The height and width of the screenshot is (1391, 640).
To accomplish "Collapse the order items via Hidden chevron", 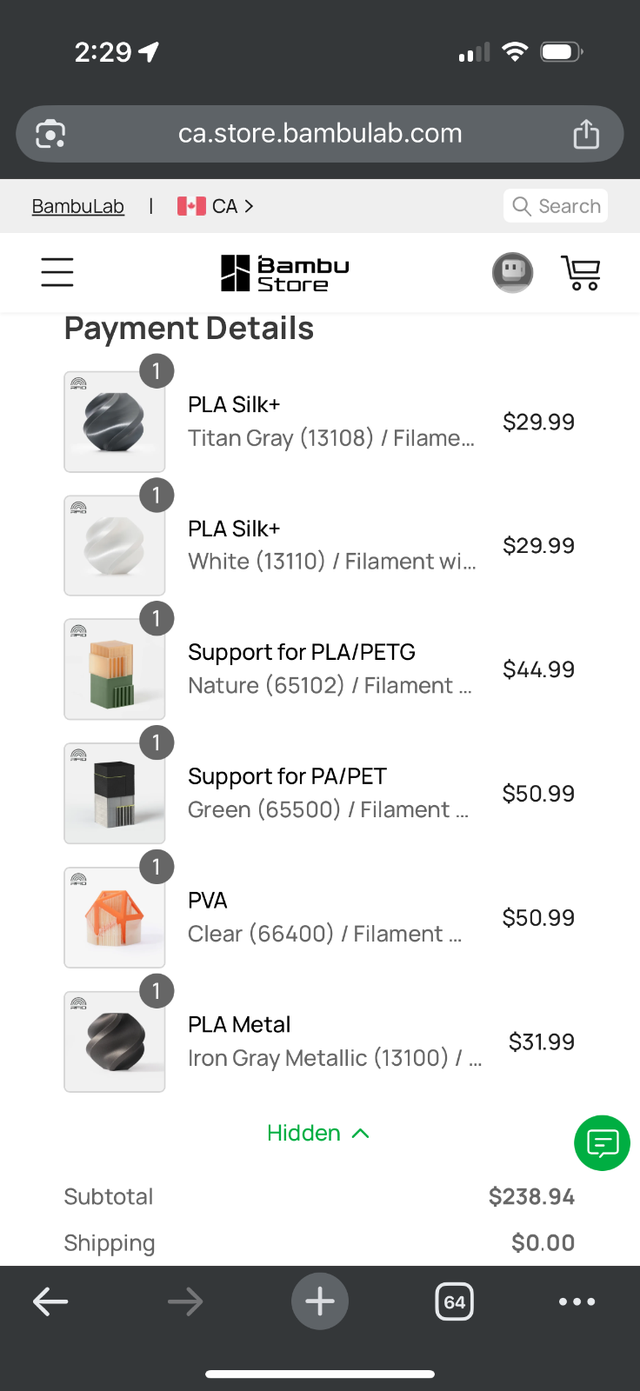I will [x=318, y=1132].
